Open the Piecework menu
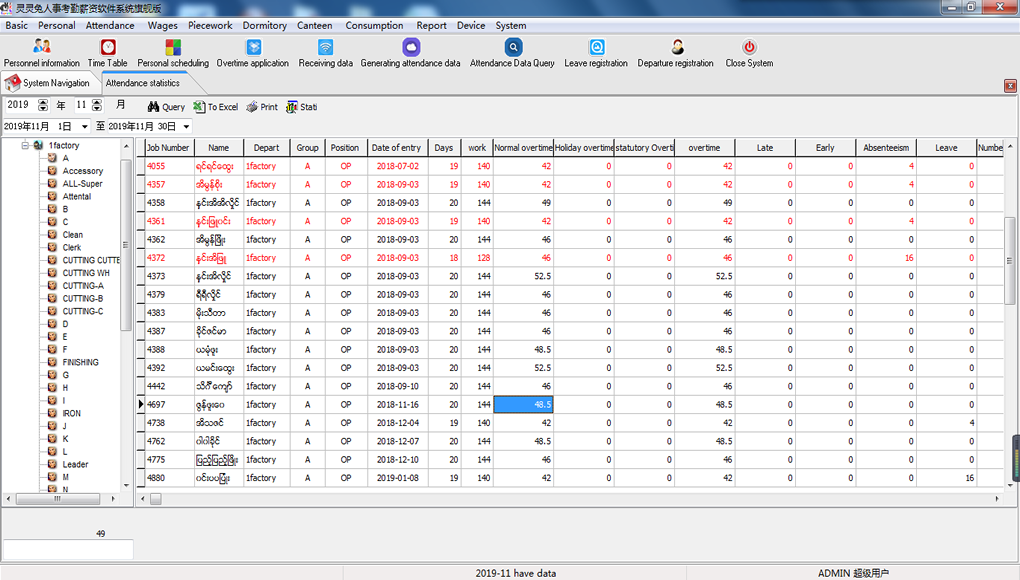The image size is (1020, 580). click(210, 25)
